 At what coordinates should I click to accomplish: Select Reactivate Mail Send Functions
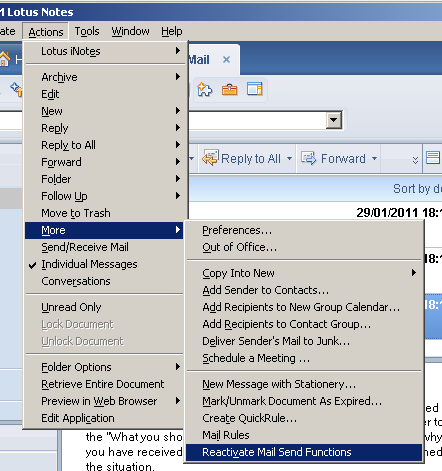[x=304, y=452]
